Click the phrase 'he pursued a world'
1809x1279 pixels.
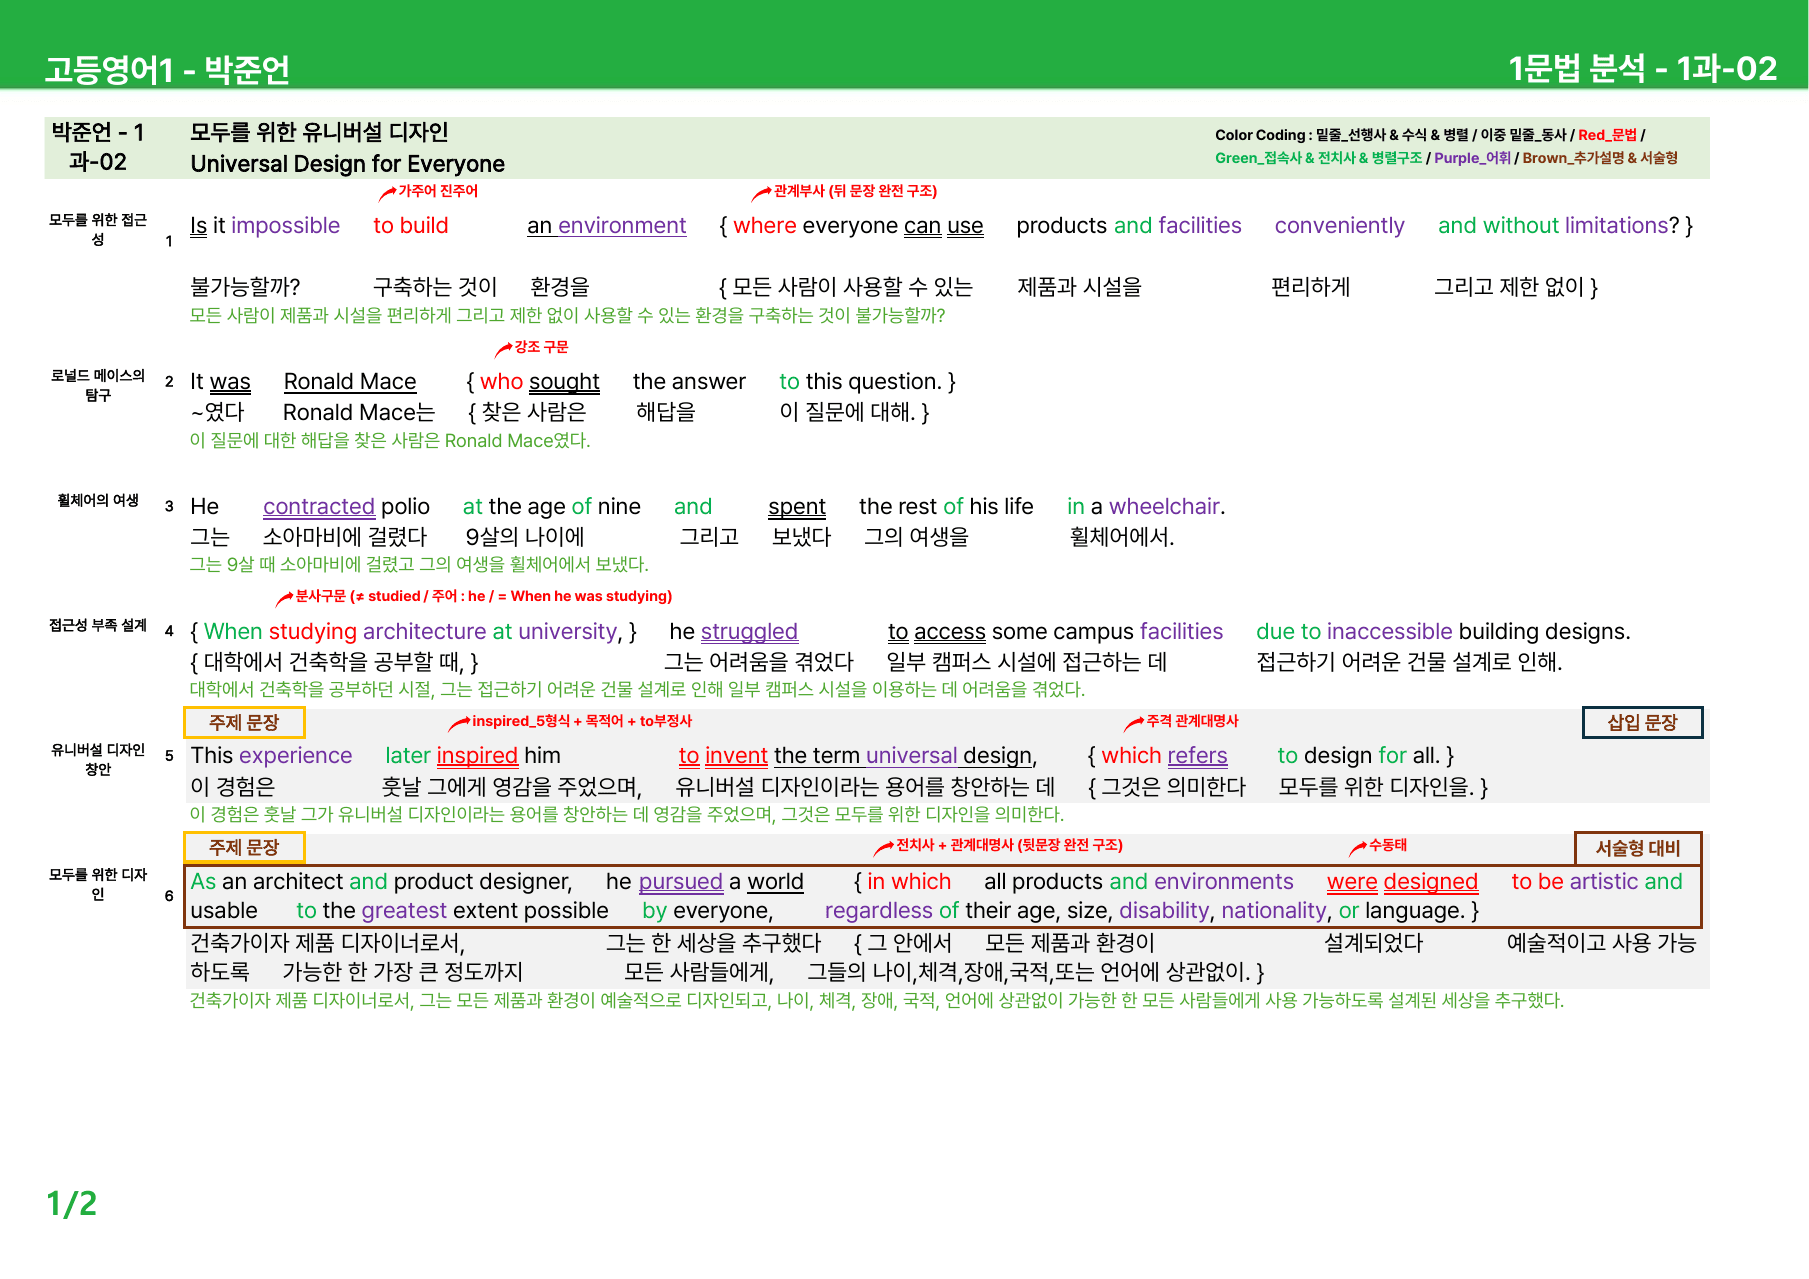705,882
